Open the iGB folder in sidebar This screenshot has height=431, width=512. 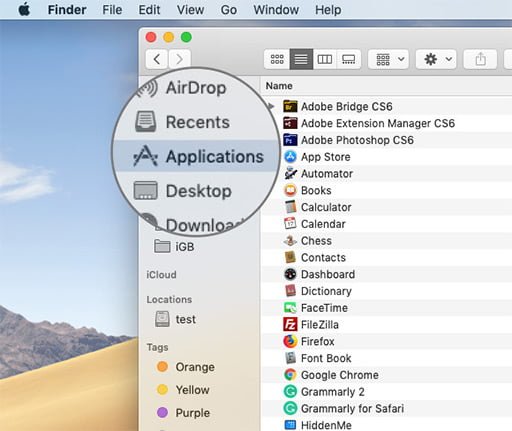[174, 247]
